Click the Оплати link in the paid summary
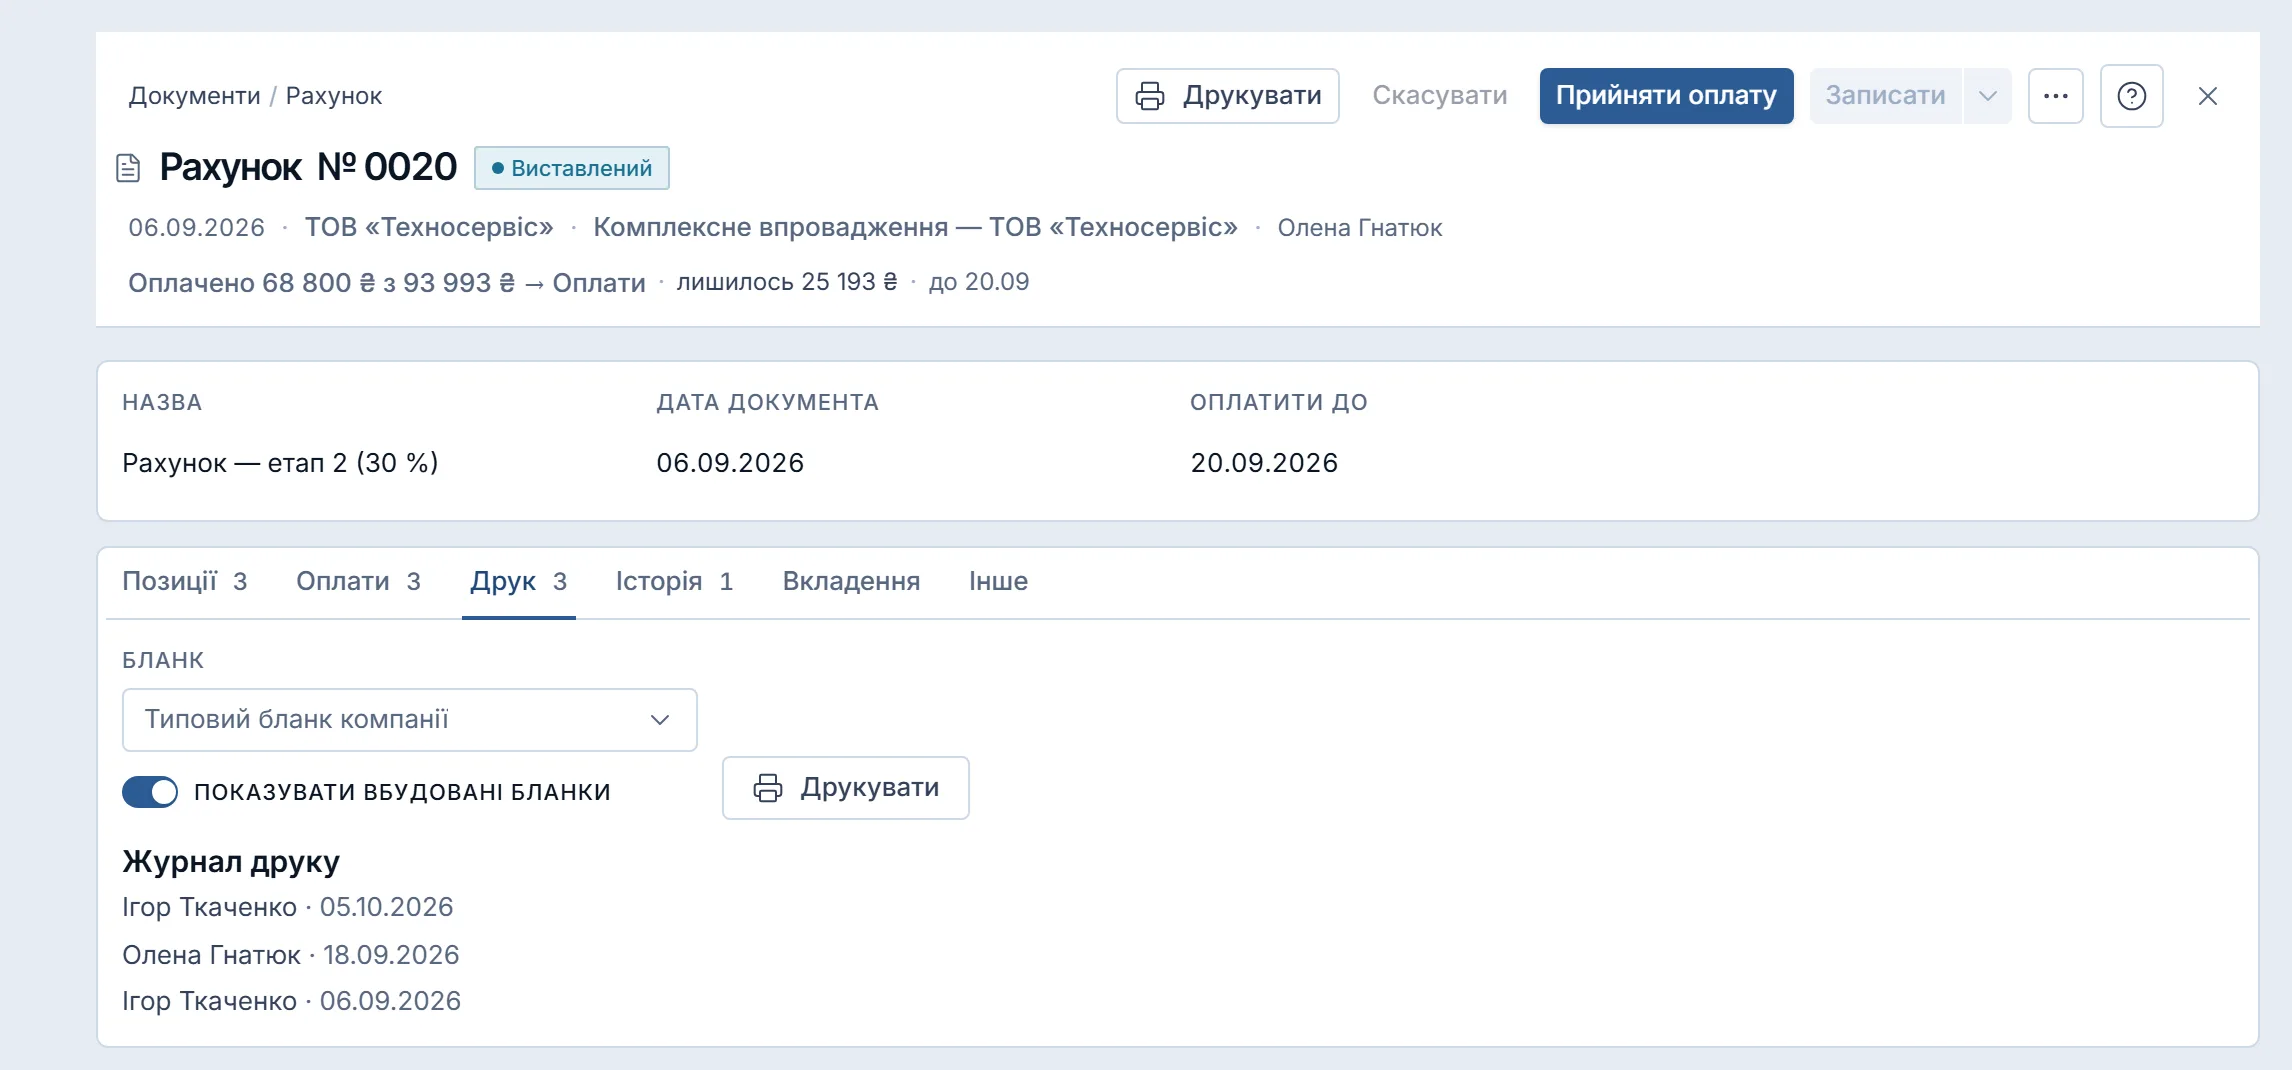Screen dimensions: 2292x1070 599,283
